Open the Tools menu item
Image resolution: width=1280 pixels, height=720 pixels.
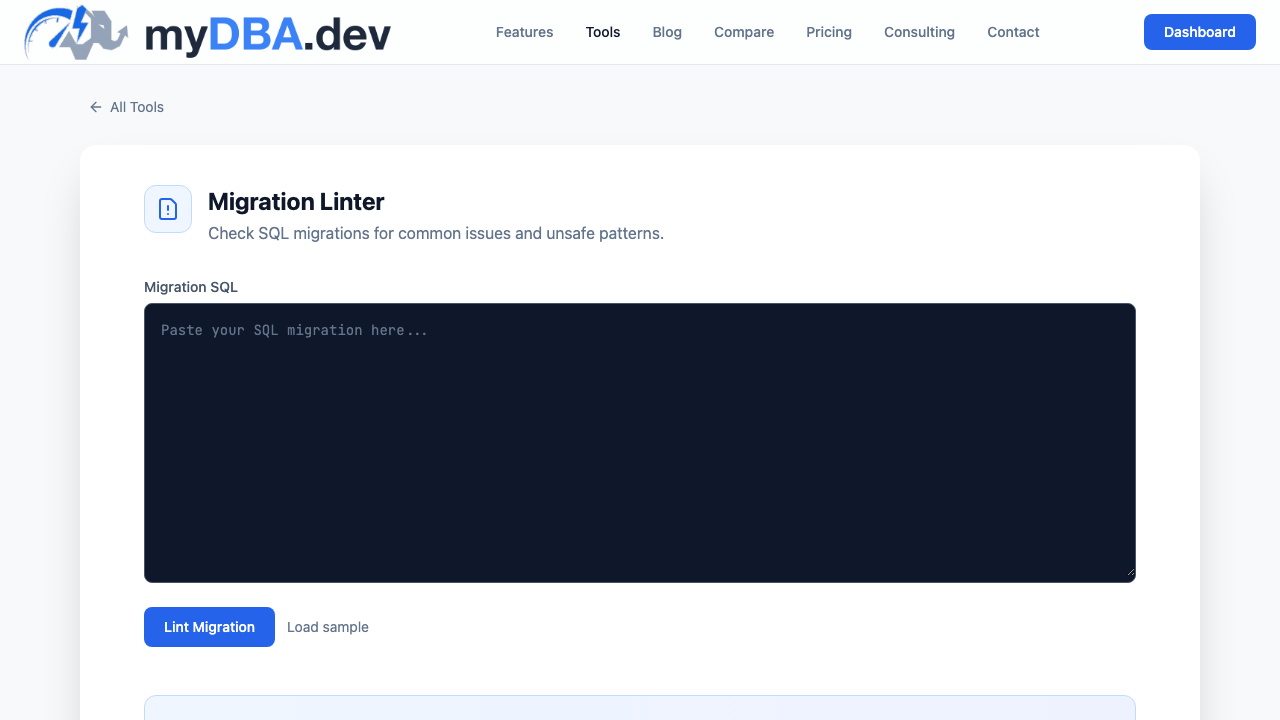tap(603, 32)
